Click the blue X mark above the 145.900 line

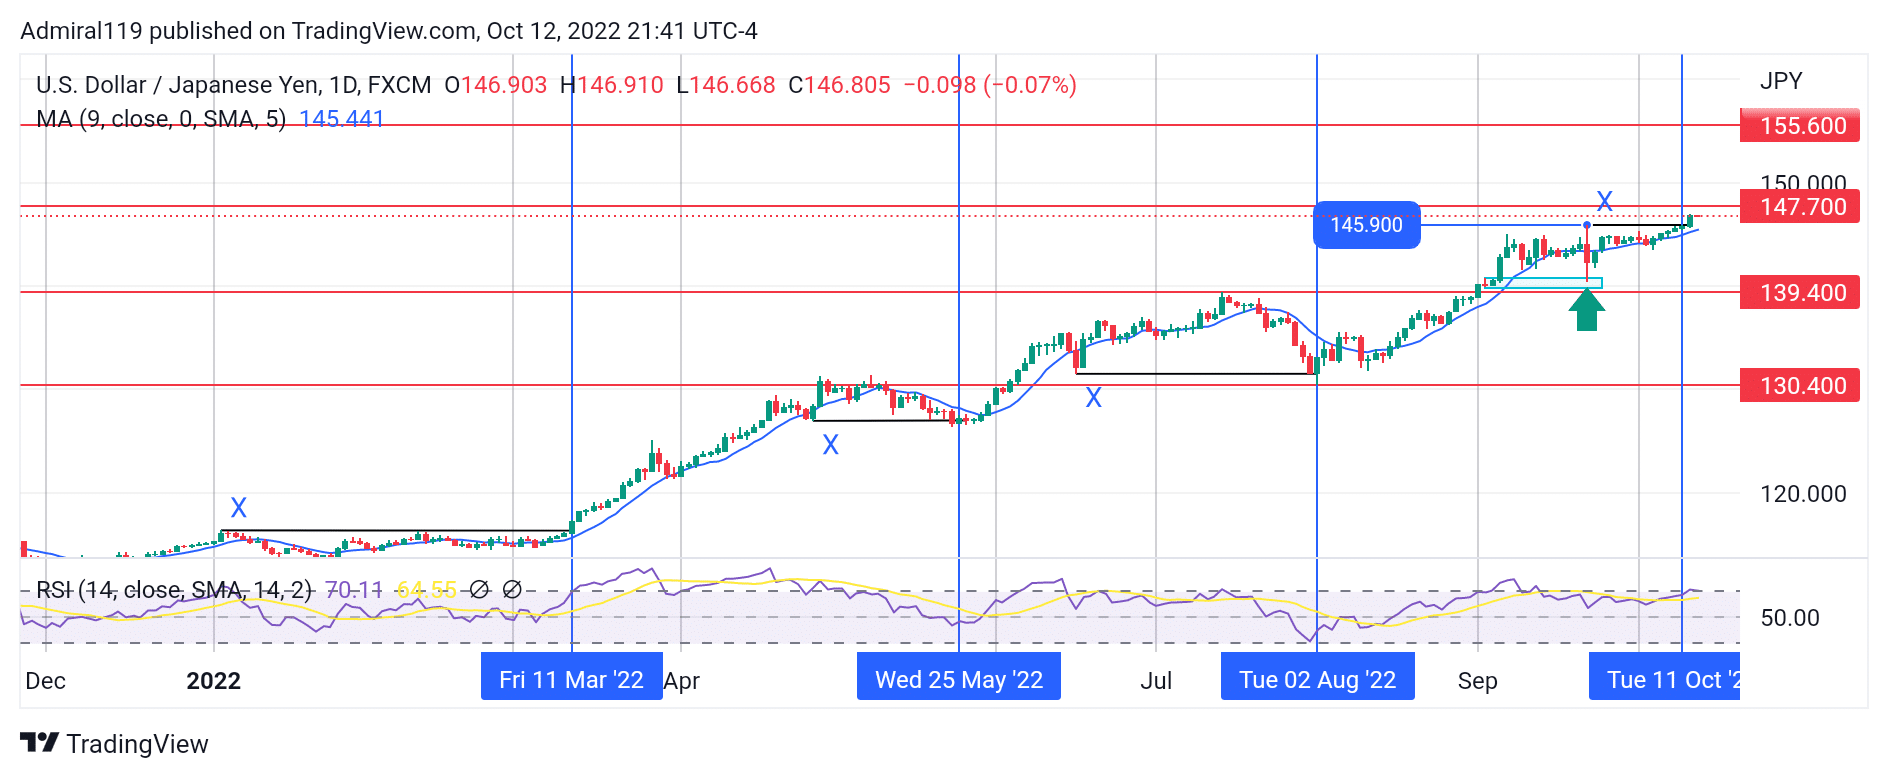coord(1605,201)
